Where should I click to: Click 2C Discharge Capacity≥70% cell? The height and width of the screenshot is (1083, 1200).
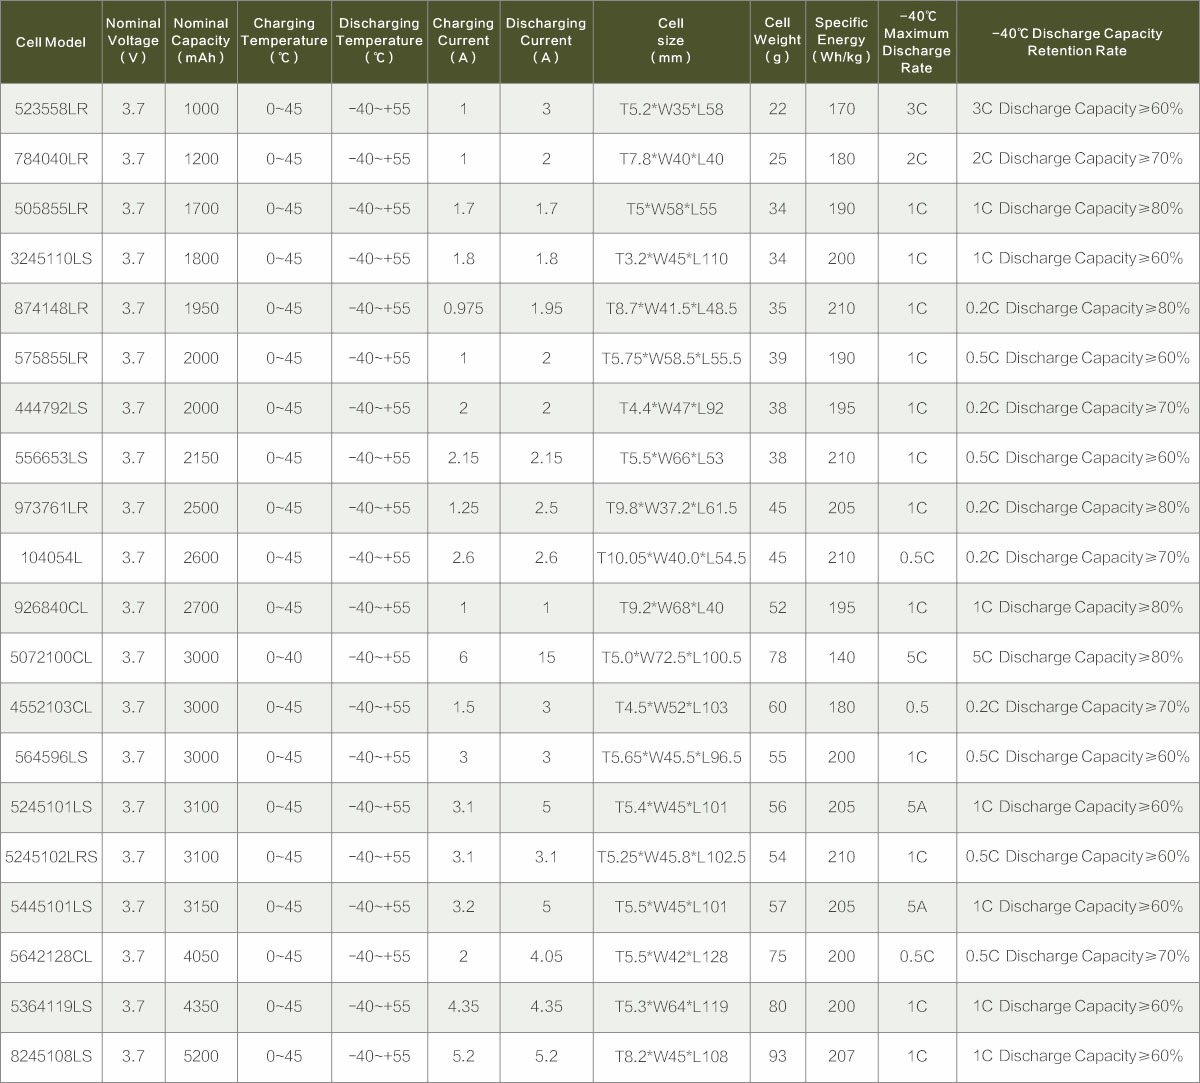click(x=1077, y=159)
